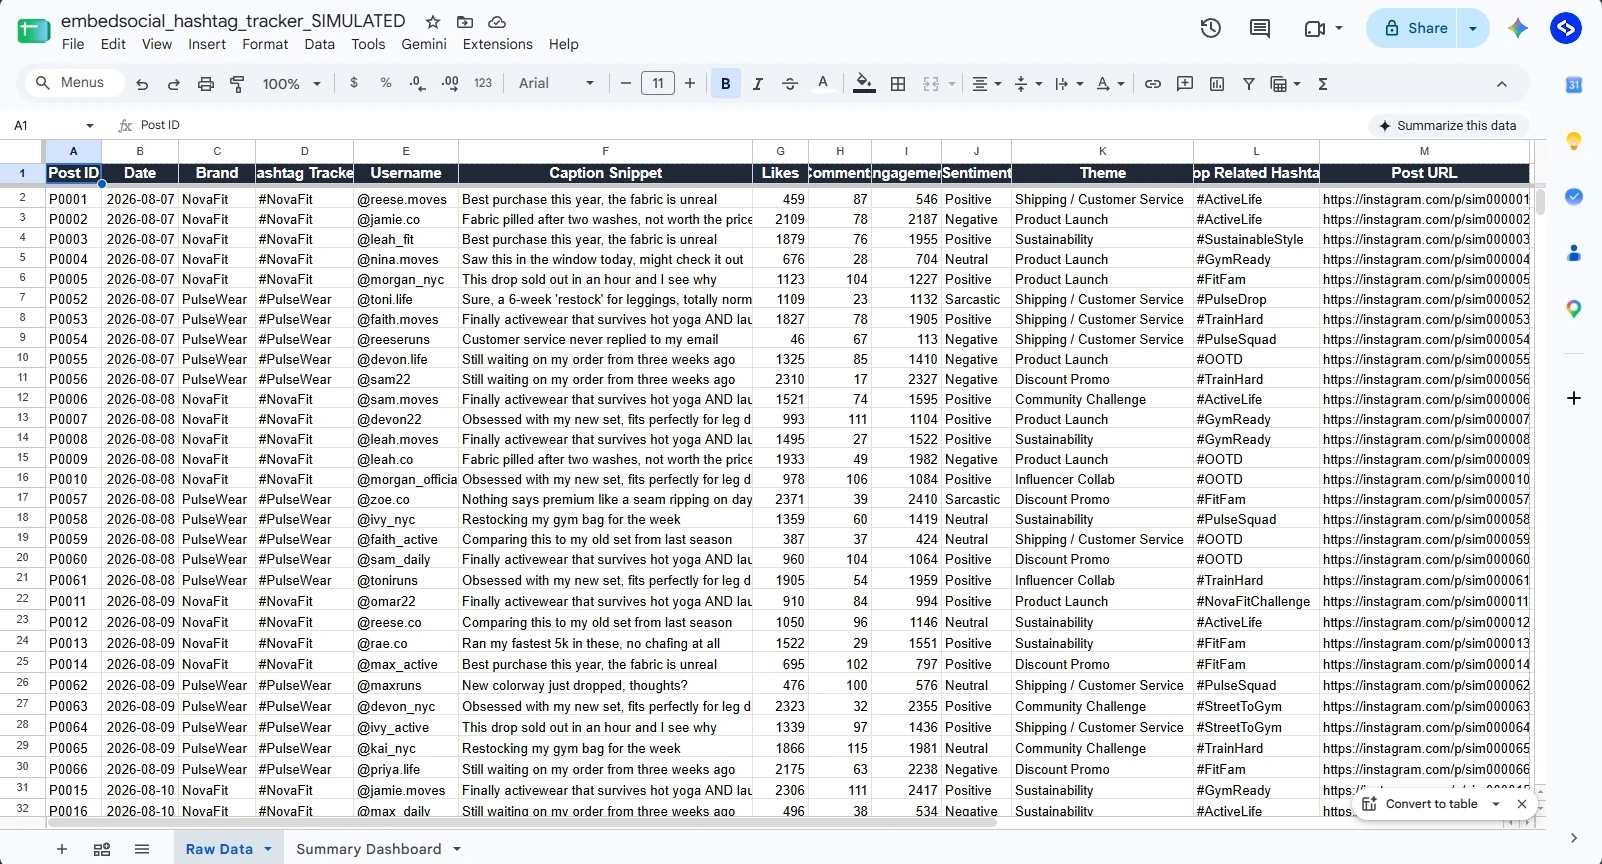Move document folder icon
1602x864 pixels.
465,21
